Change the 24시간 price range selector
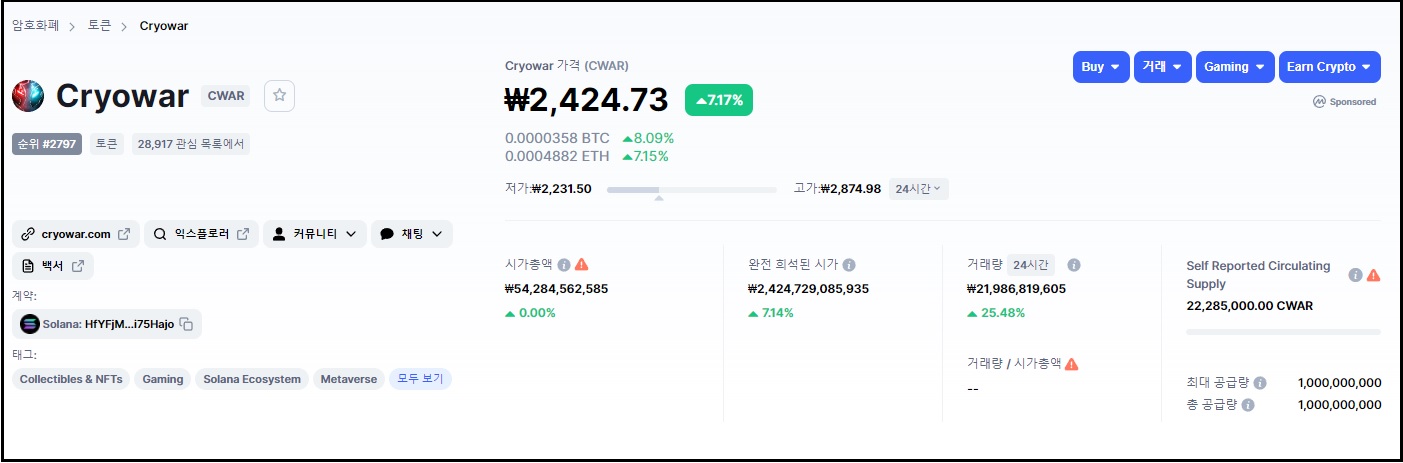Image resolution: width=1403 pixels, height=463 pixels. pyautogui.click(x=918, y=189)
